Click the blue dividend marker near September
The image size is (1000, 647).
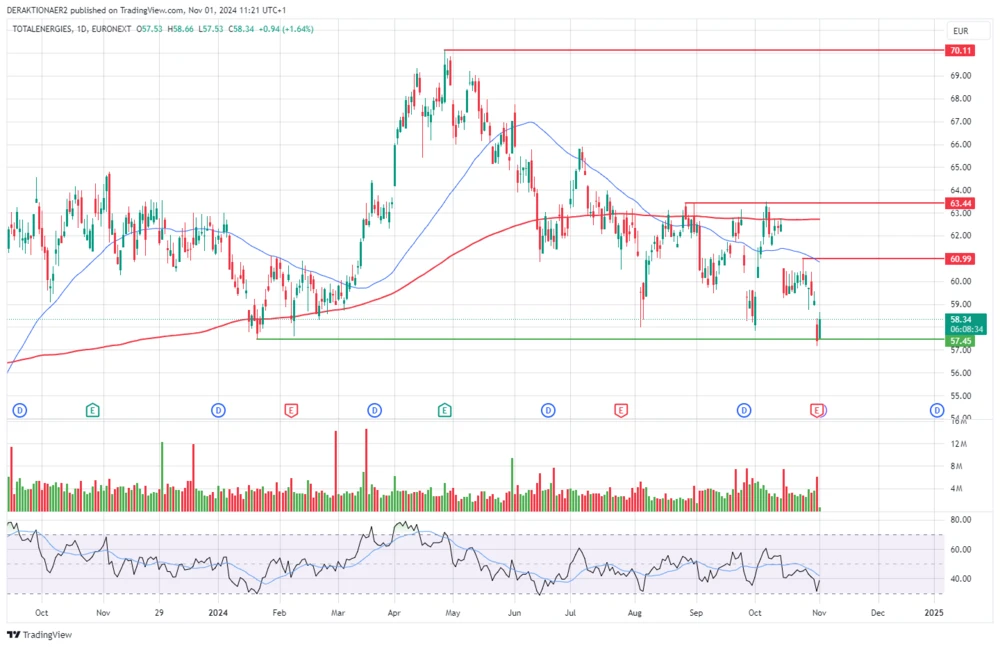tap(743, 409)
